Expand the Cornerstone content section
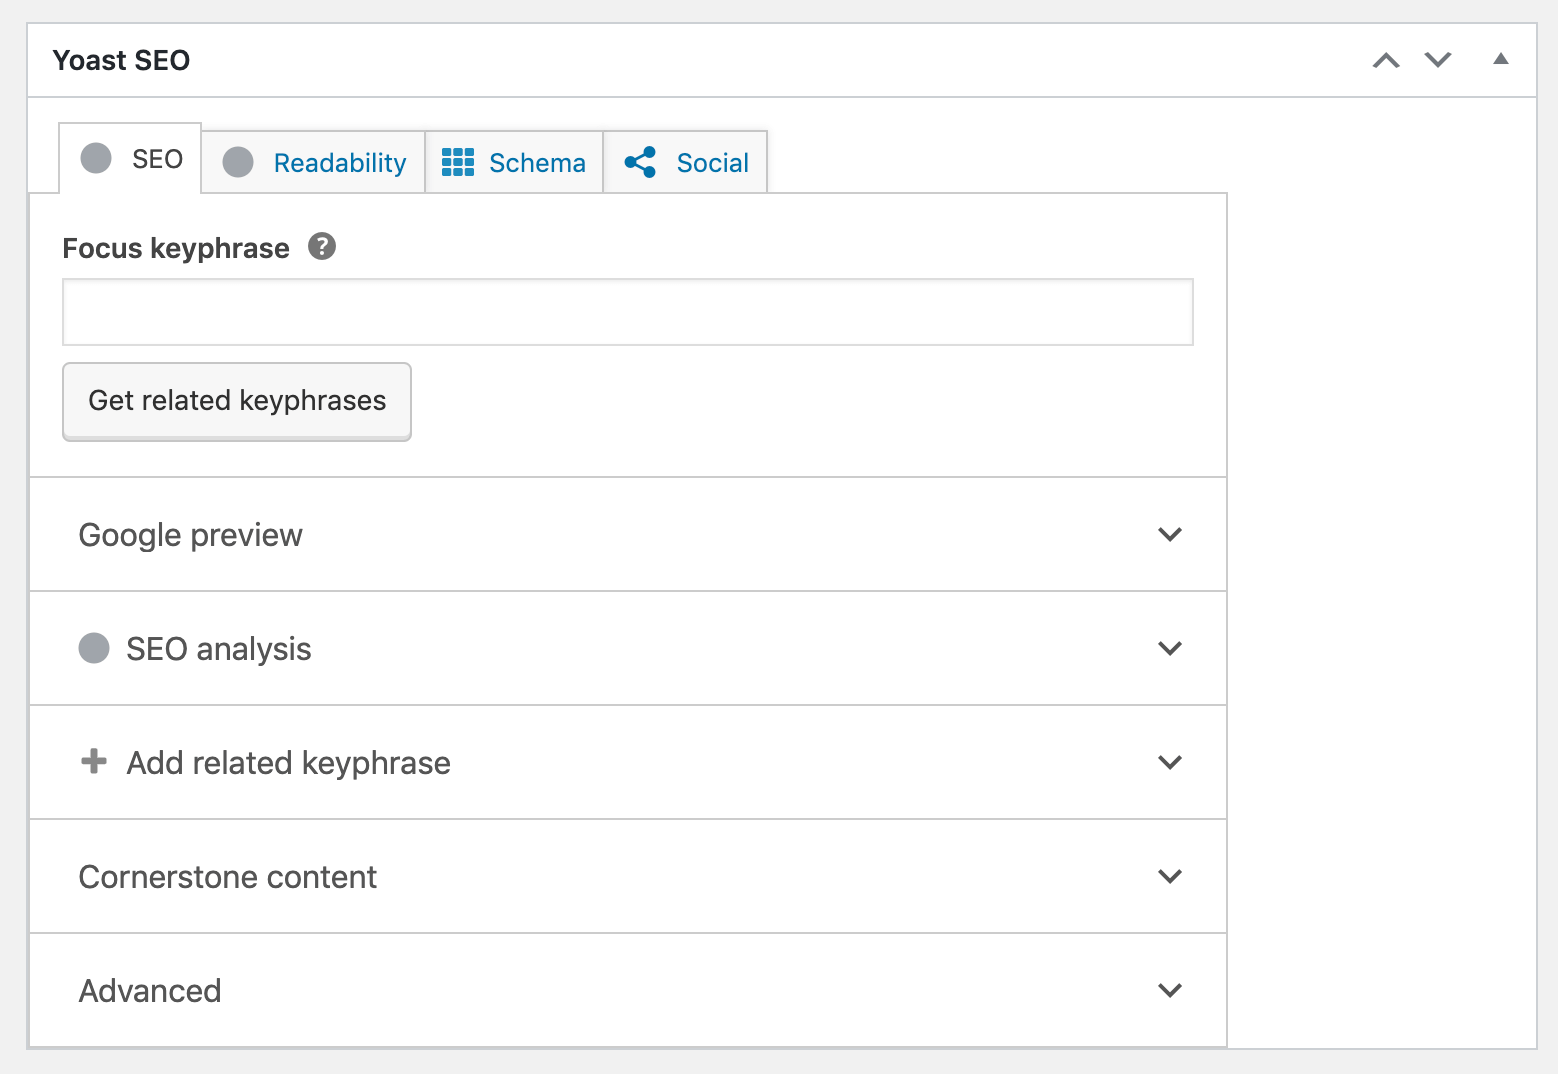The width and height of the screenshot is (1558, 1074). pyautogui.click(x=628, y=877)
